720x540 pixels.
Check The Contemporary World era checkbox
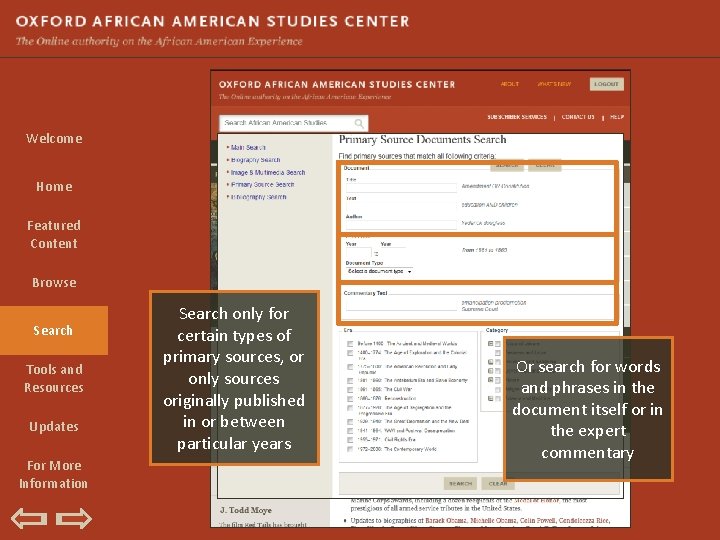pyautogui.click(x=350, y=449)
